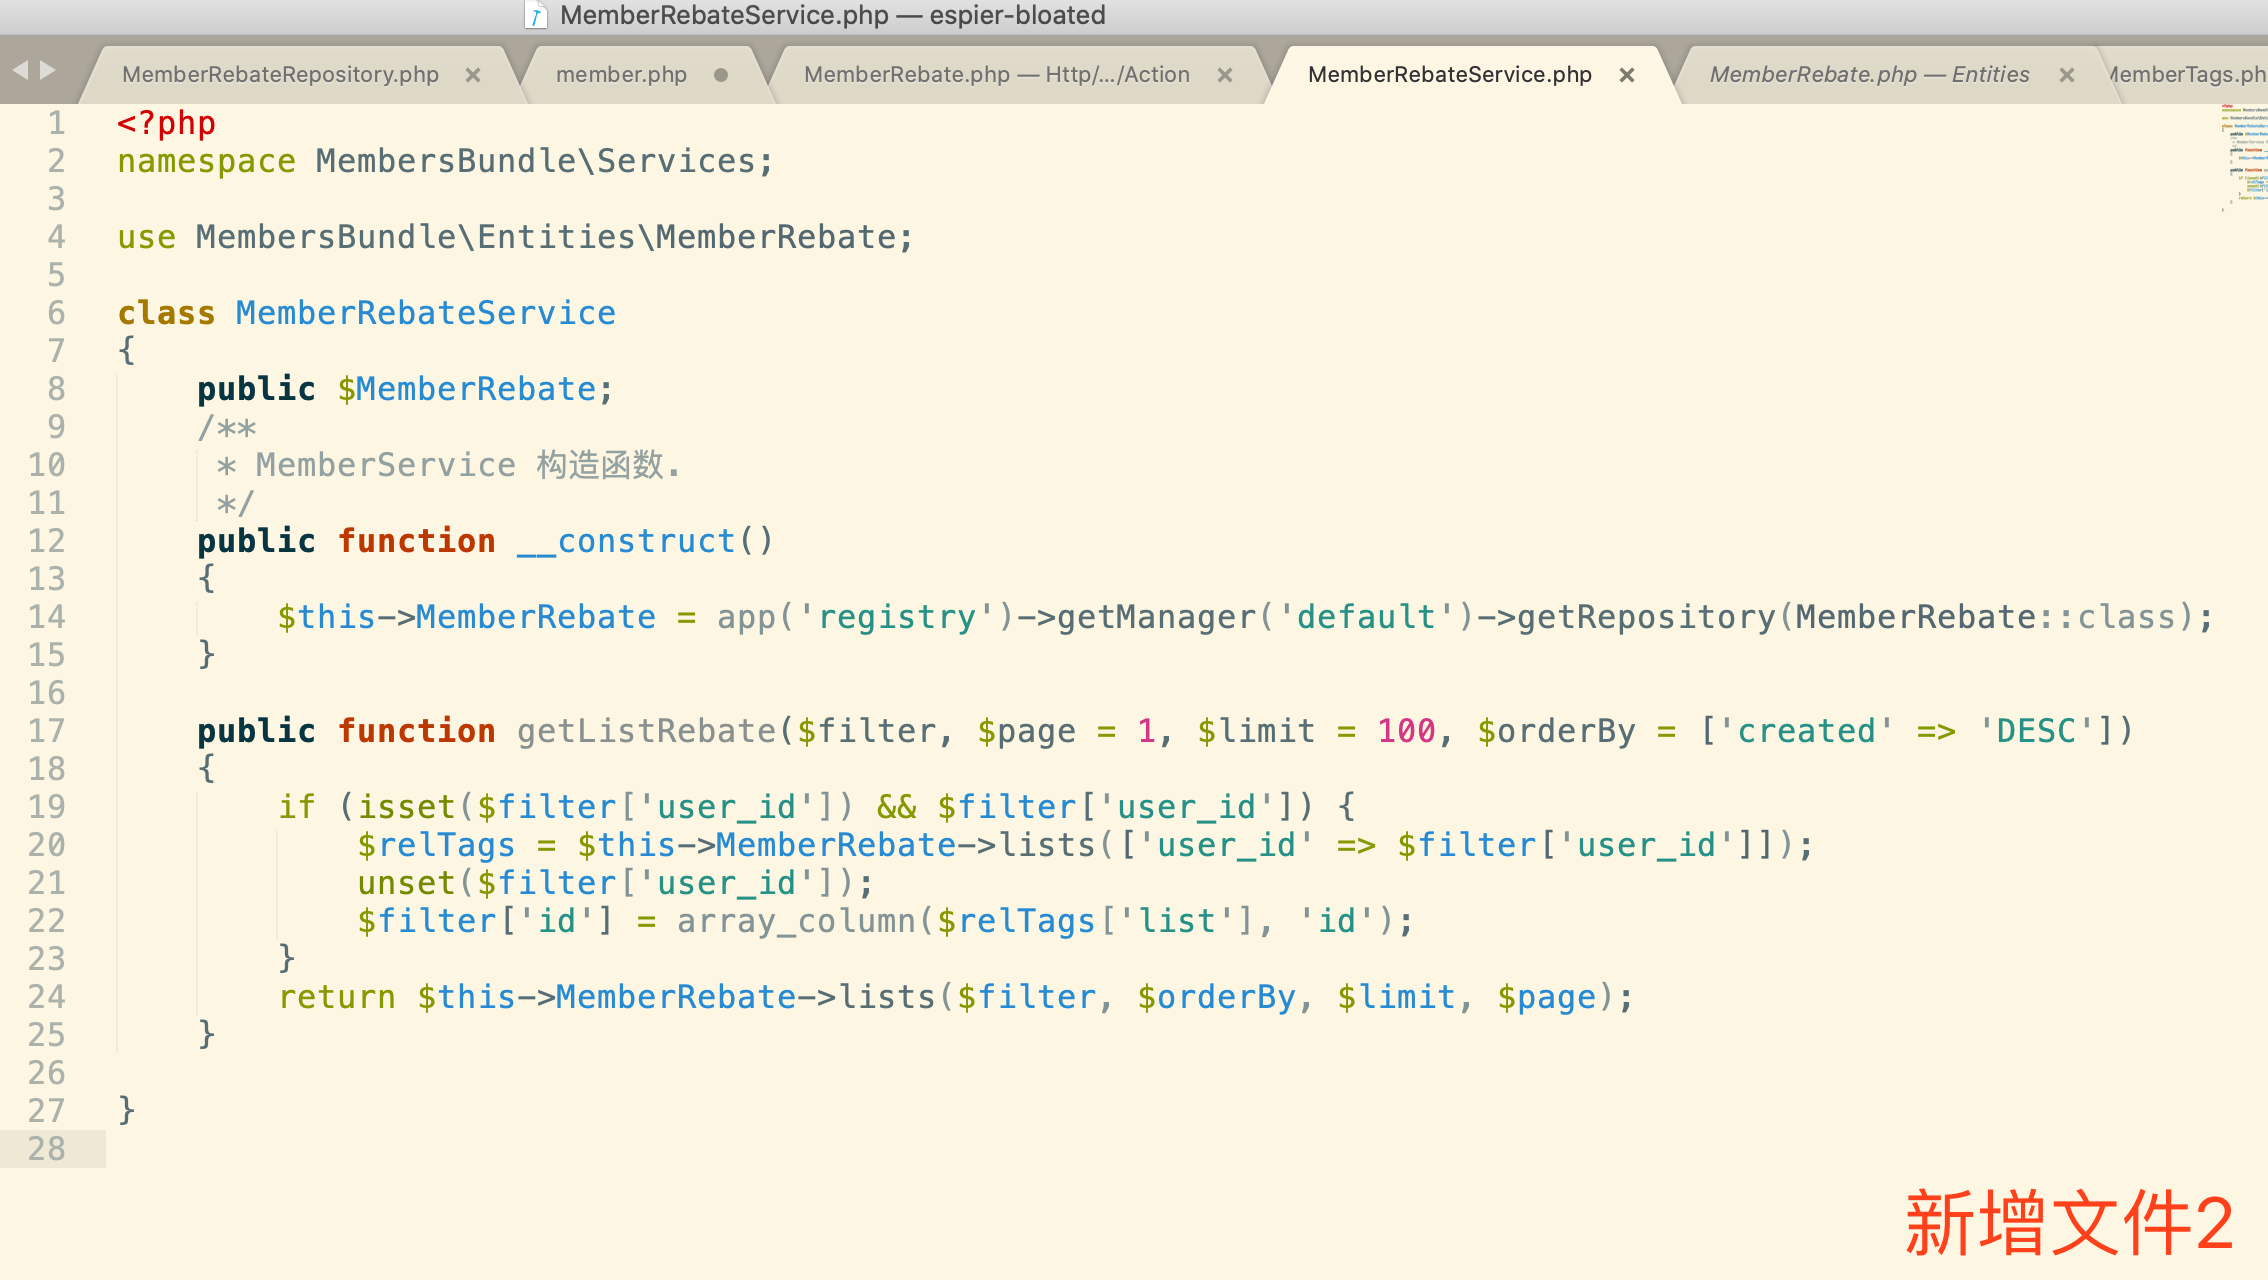The height and width of the screenshot is (1280, 2268).
Task: Open MemberRebate.php Entities tab
Action: [1868, 75]
